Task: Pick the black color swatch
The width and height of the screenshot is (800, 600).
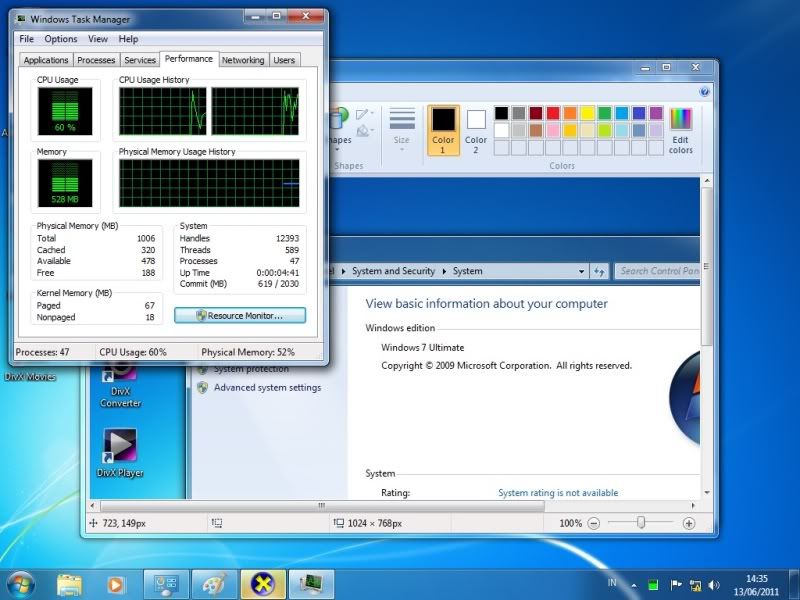Action: (x=502, y=113)
